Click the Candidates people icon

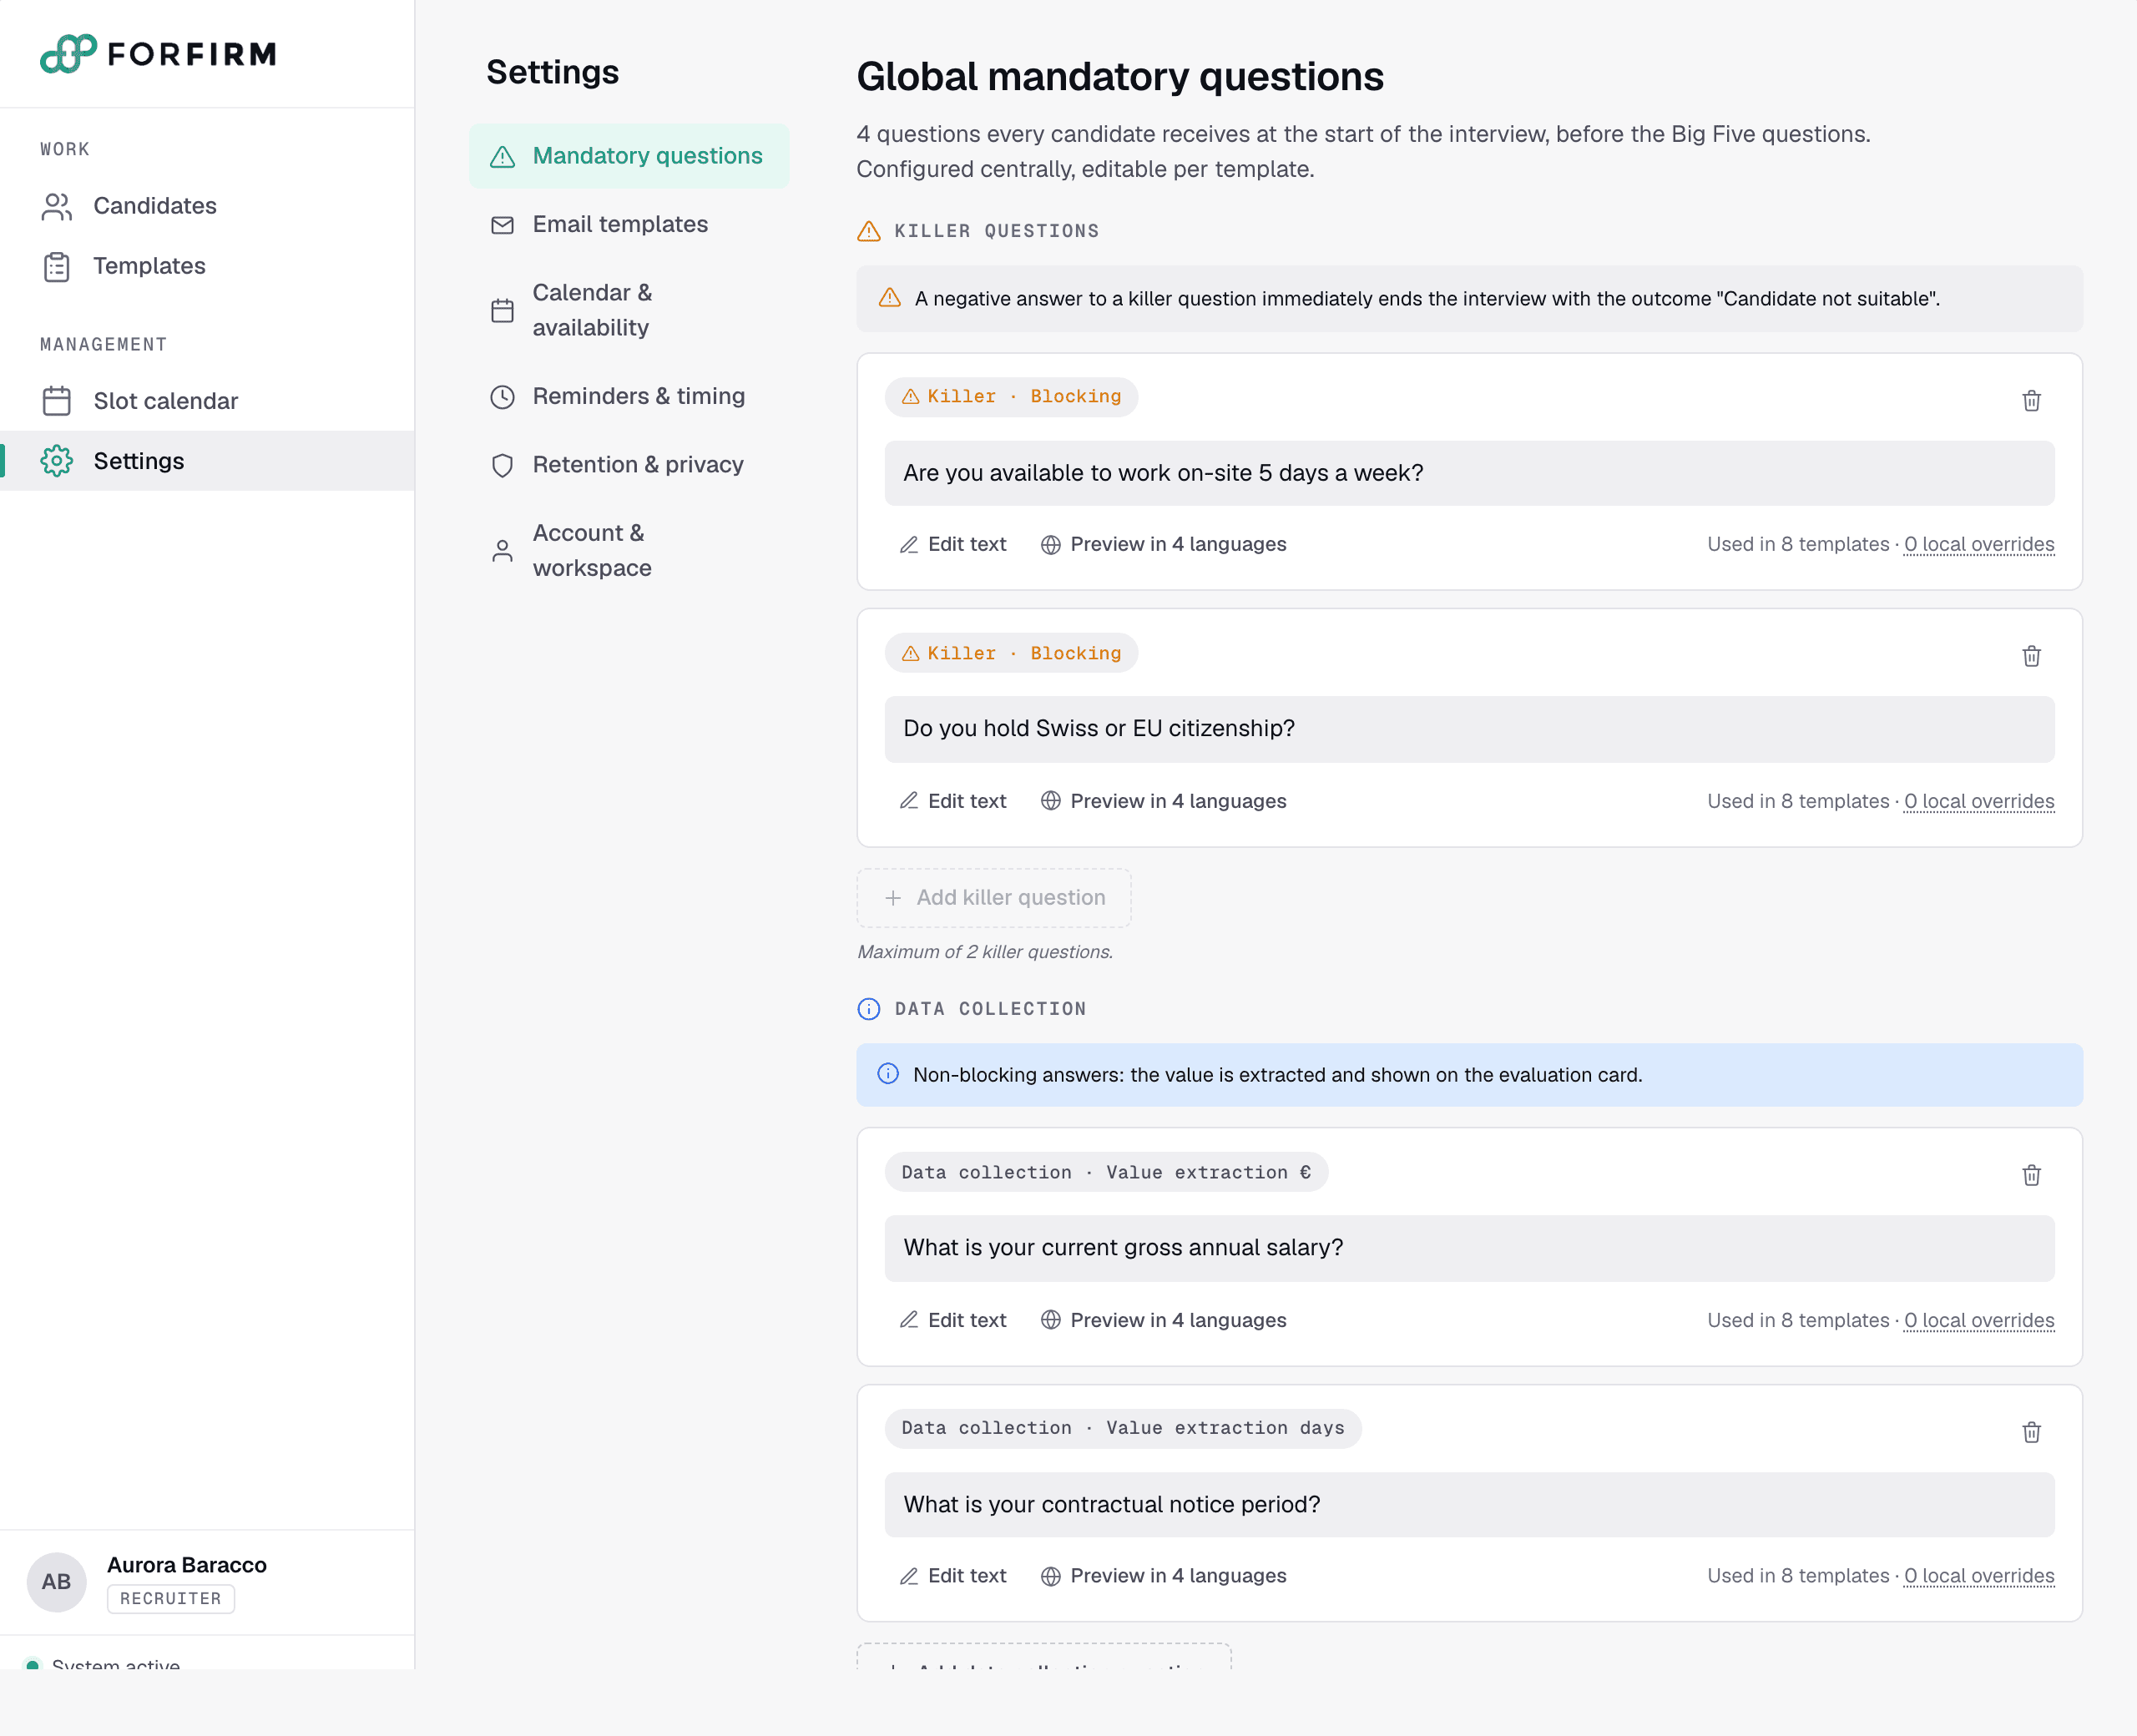(x=57, y=206)
